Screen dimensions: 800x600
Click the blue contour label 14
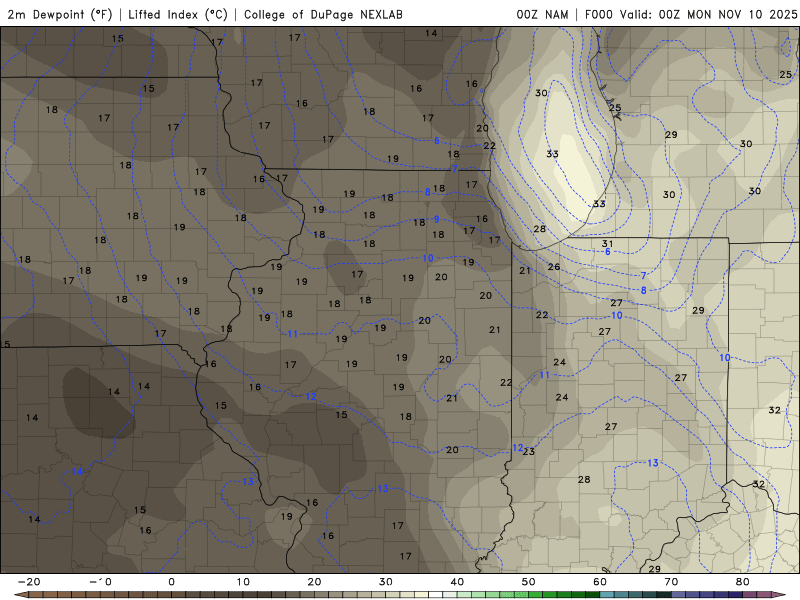point(77,471)
